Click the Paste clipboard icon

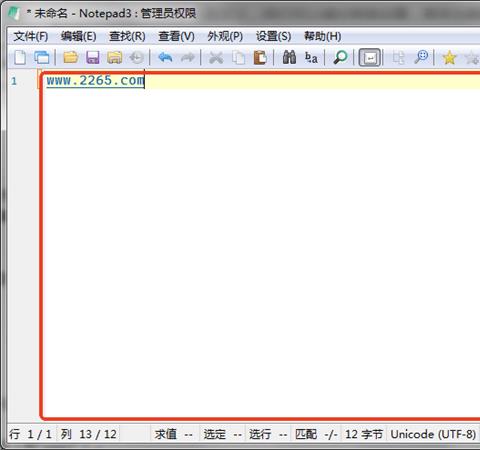[x=260, y=58]
